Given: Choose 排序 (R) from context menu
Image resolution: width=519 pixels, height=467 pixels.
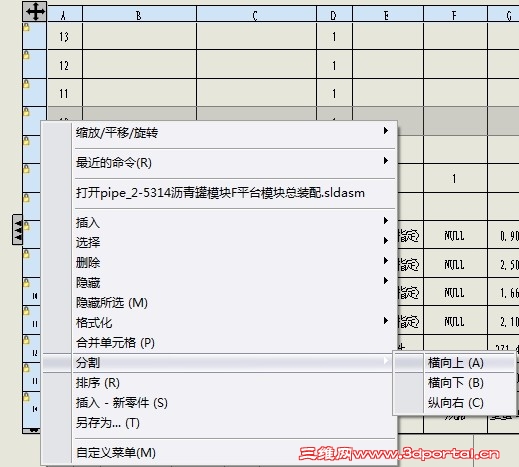Looking at the screenshot, I should tap(219, 383).
